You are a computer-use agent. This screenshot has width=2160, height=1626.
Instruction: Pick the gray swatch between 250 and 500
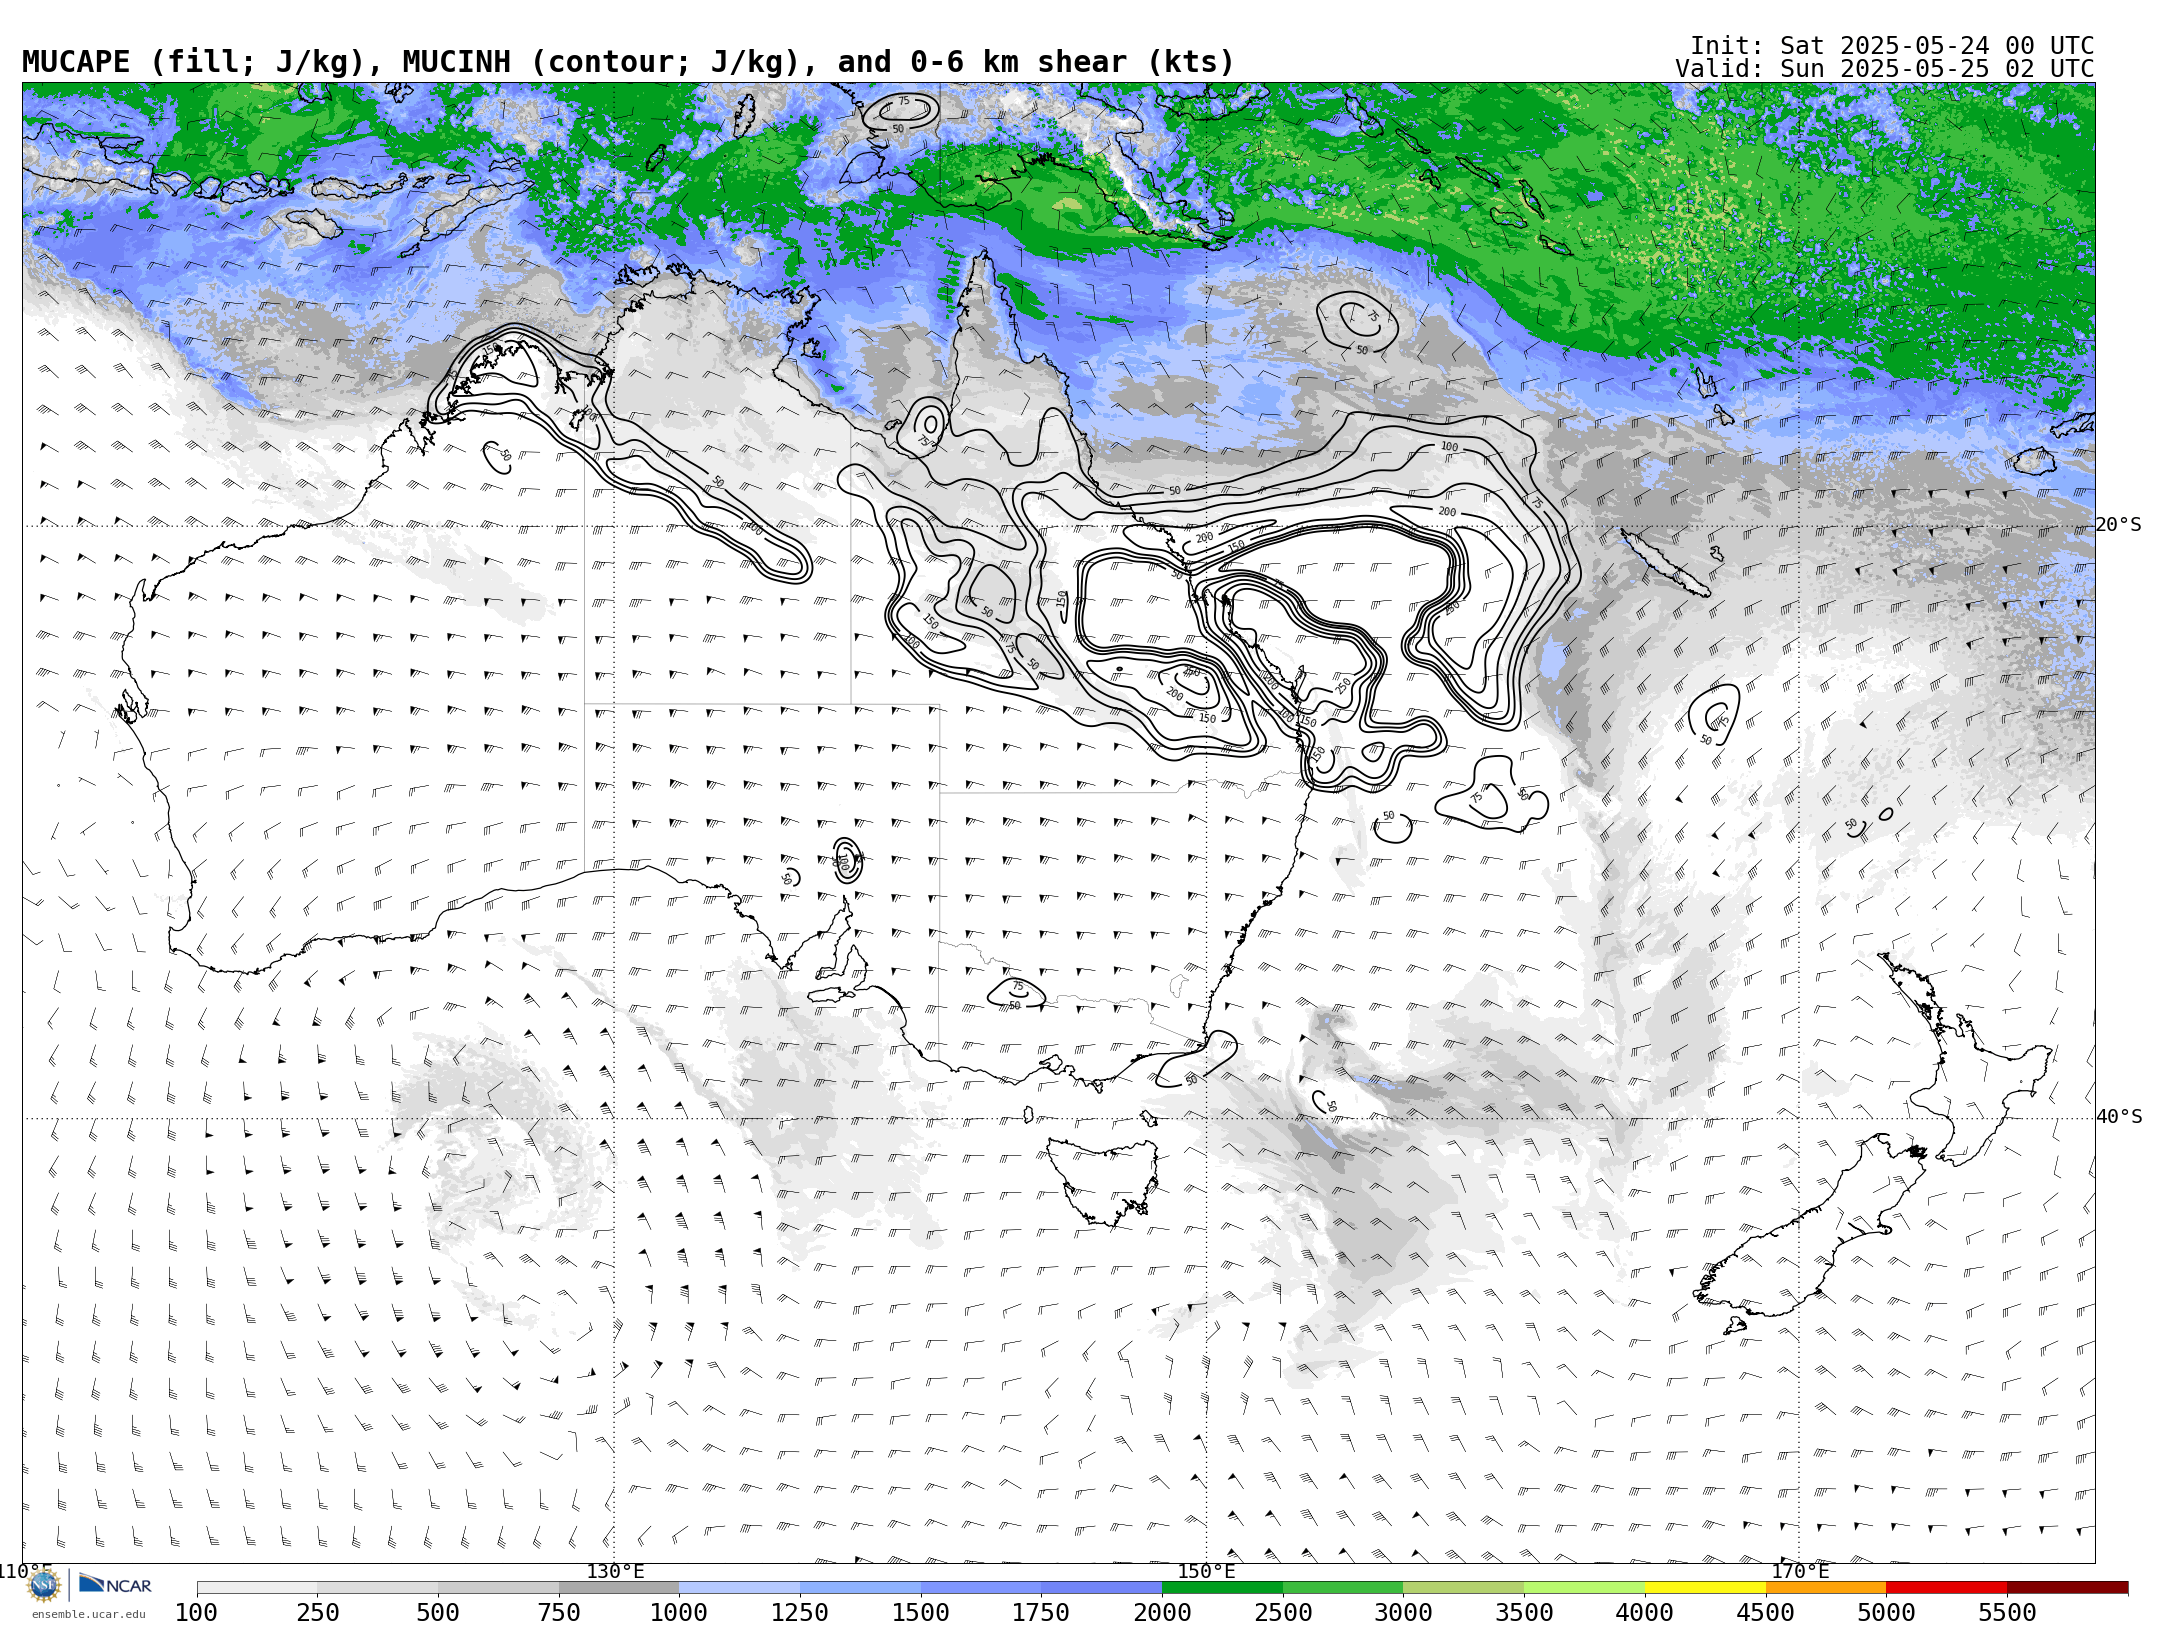378,1588
